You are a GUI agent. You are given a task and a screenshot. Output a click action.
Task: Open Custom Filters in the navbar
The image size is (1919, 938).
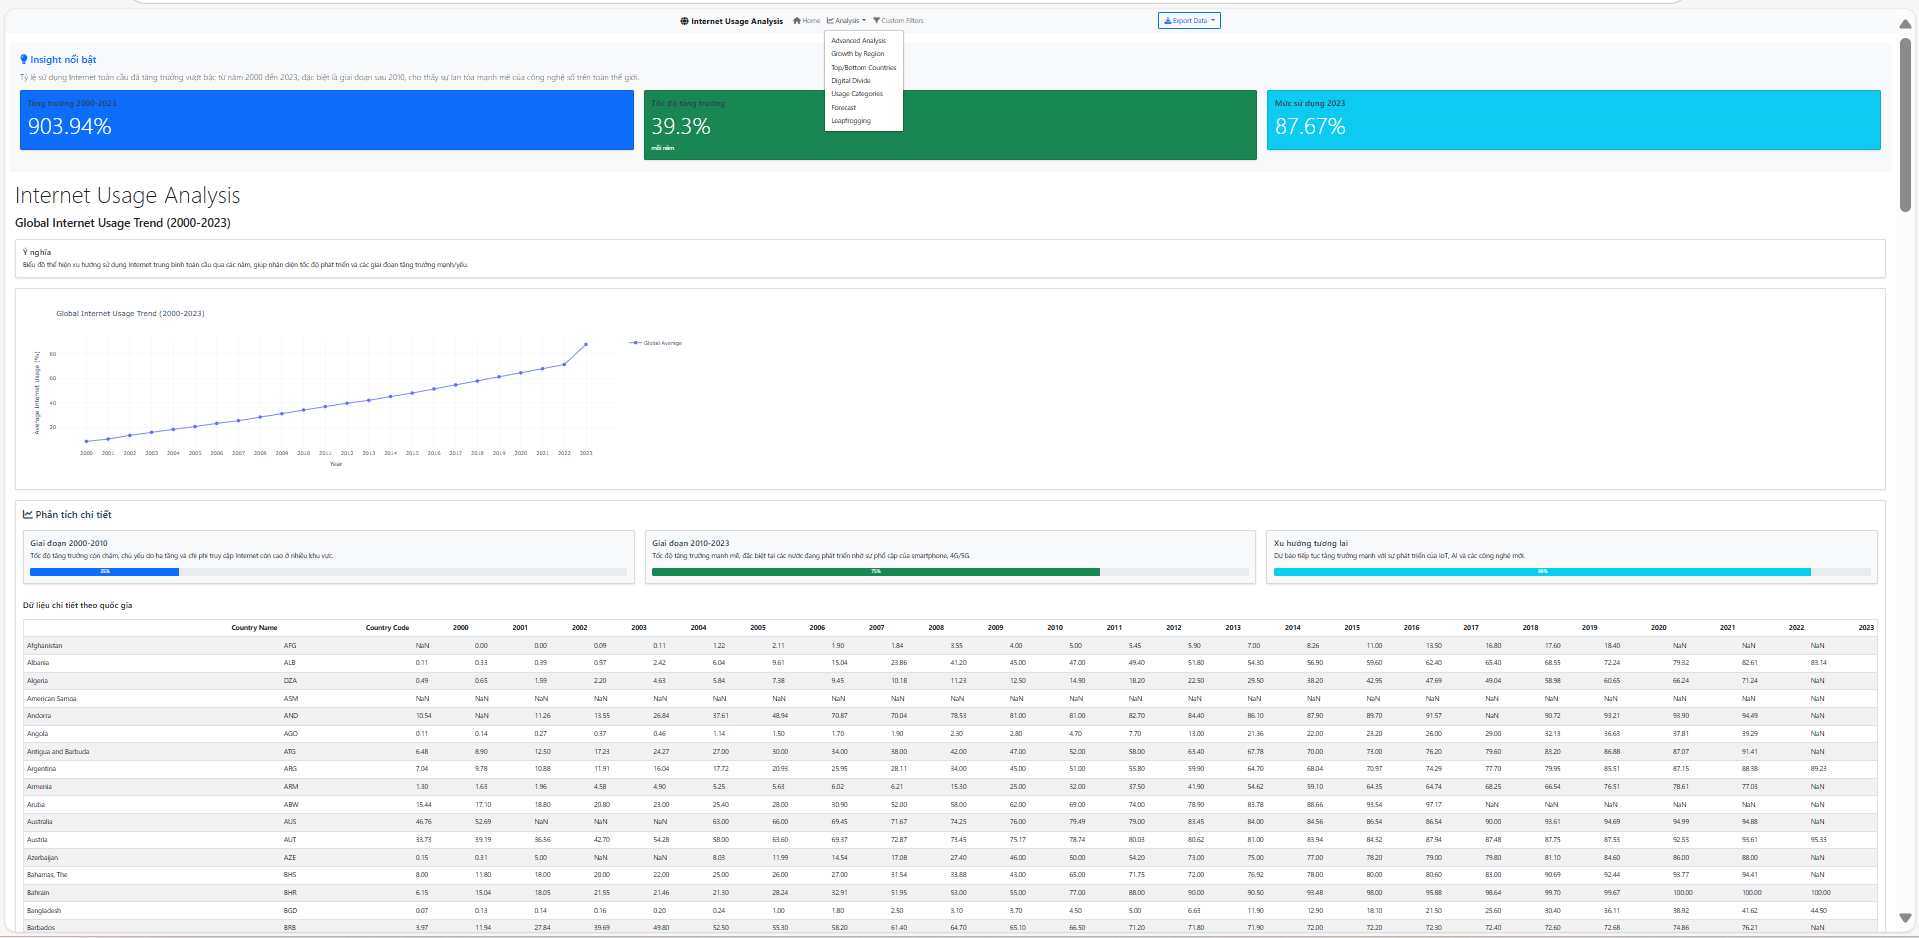tap(898, 20)
